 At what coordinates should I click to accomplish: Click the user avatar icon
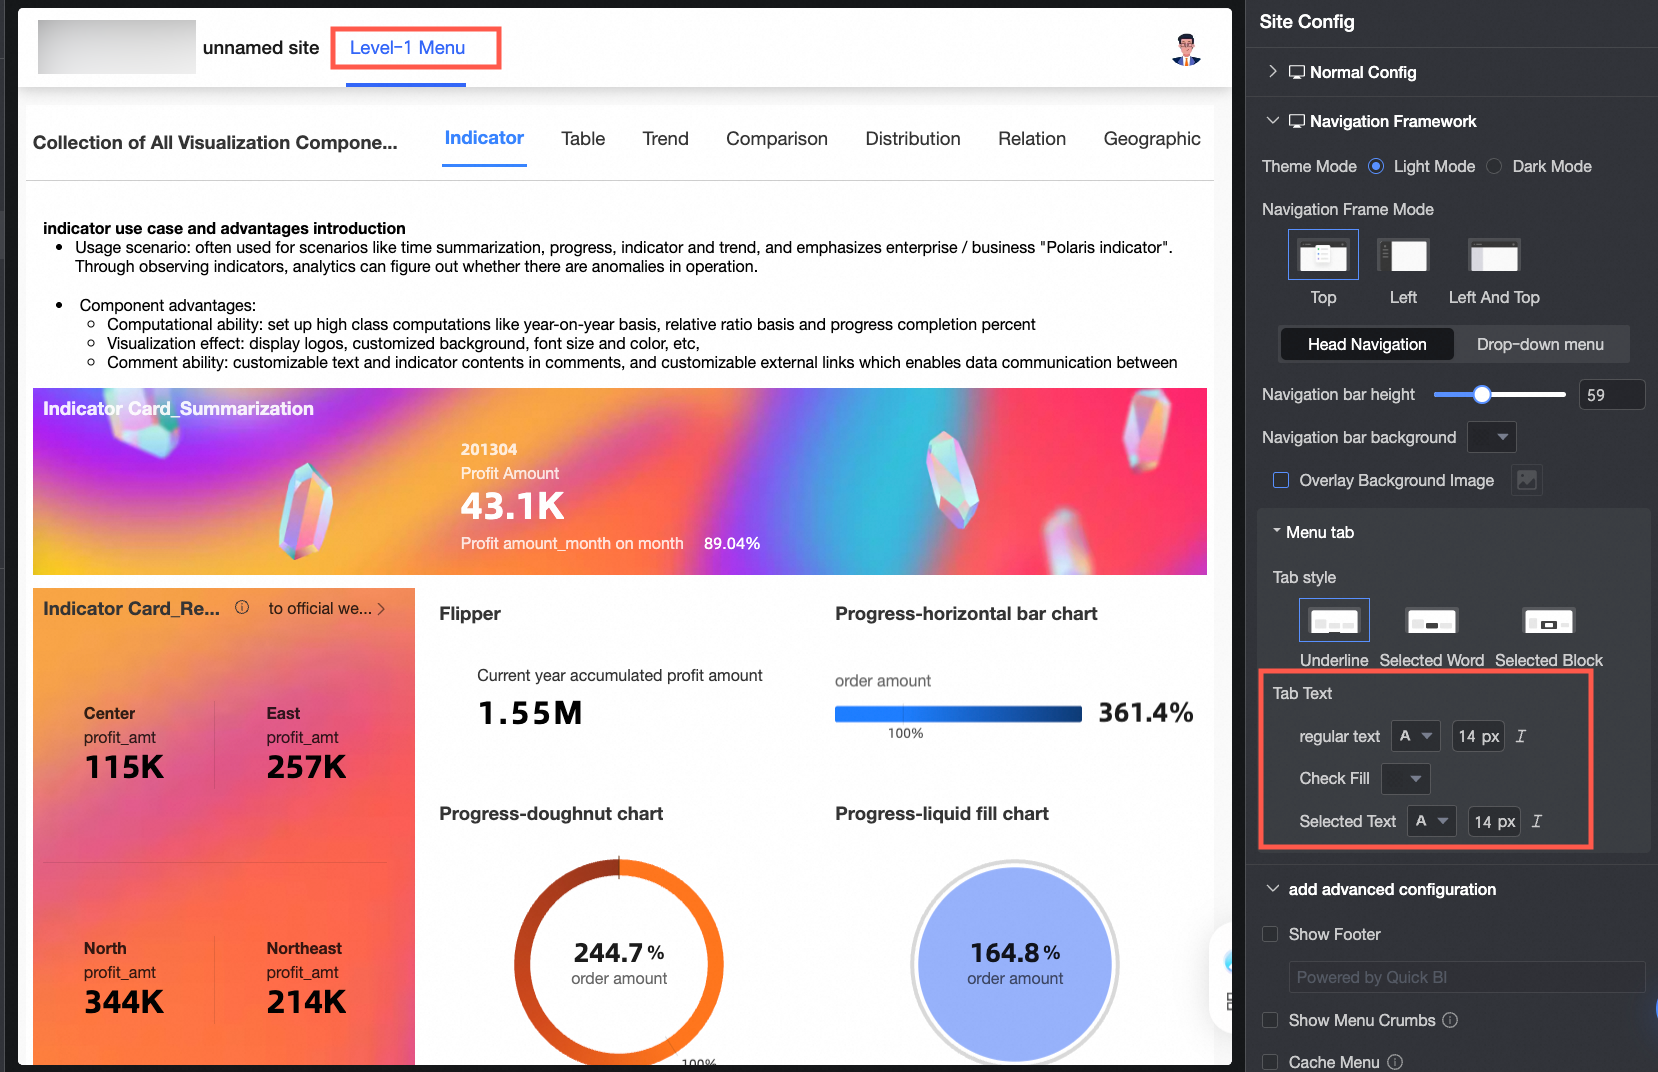tap(1186, 49)
